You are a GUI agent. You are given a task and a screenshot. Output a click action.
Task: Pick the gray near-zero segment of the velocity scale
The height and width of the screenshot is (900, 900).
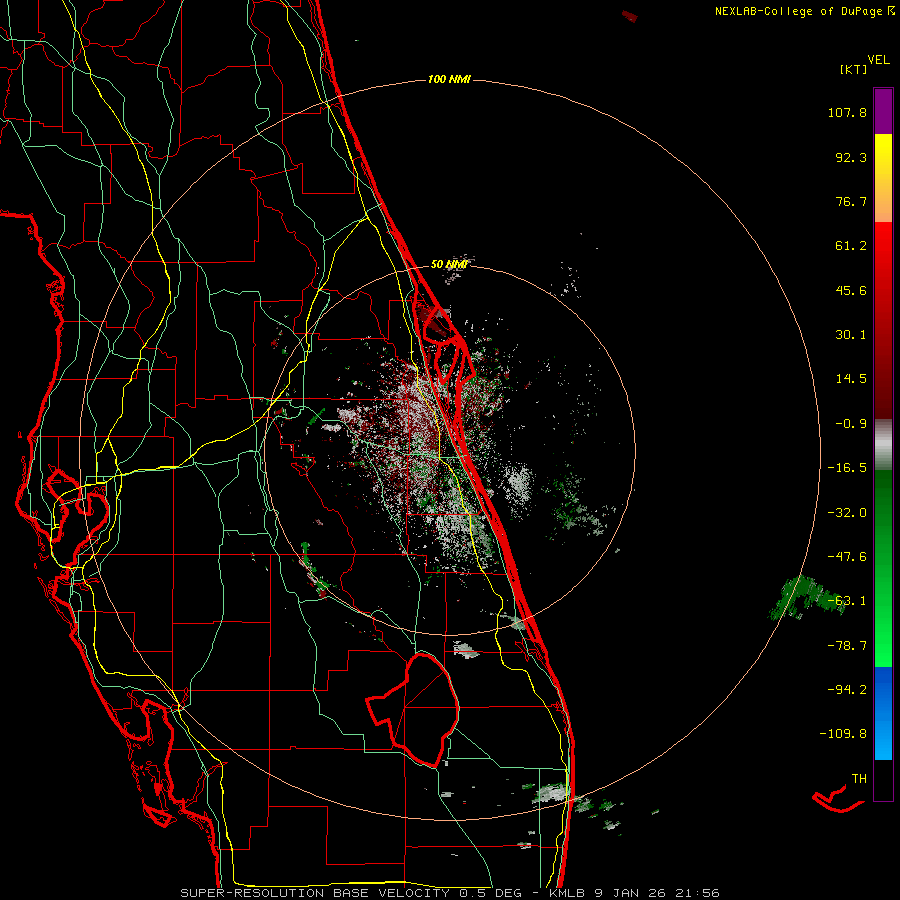[883, 445]
